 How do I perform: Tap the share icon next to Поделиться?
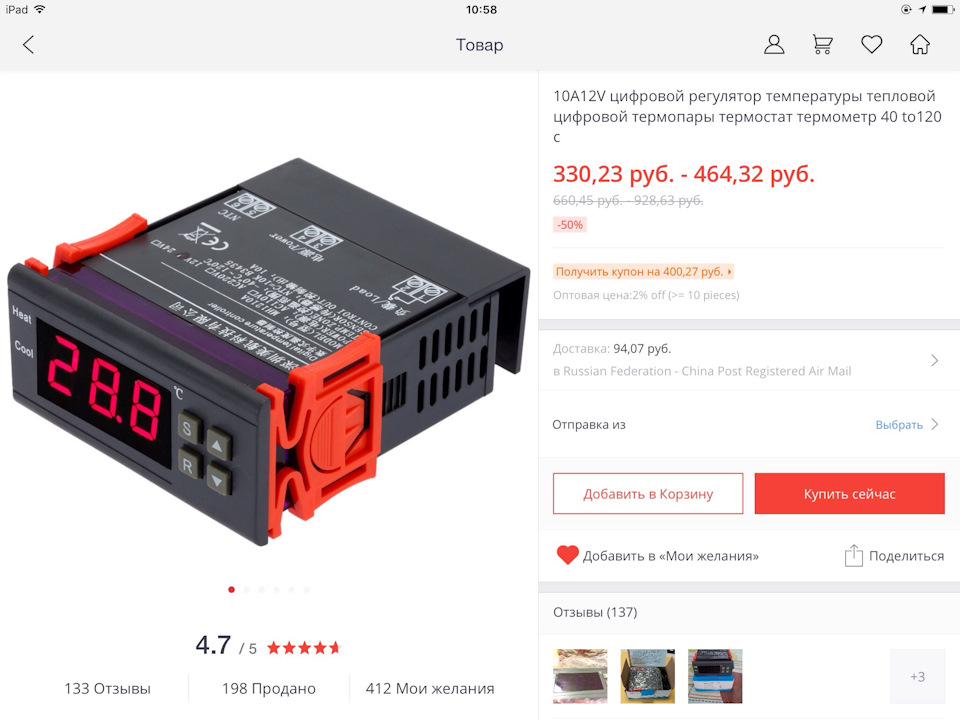(x=853, y=555)
